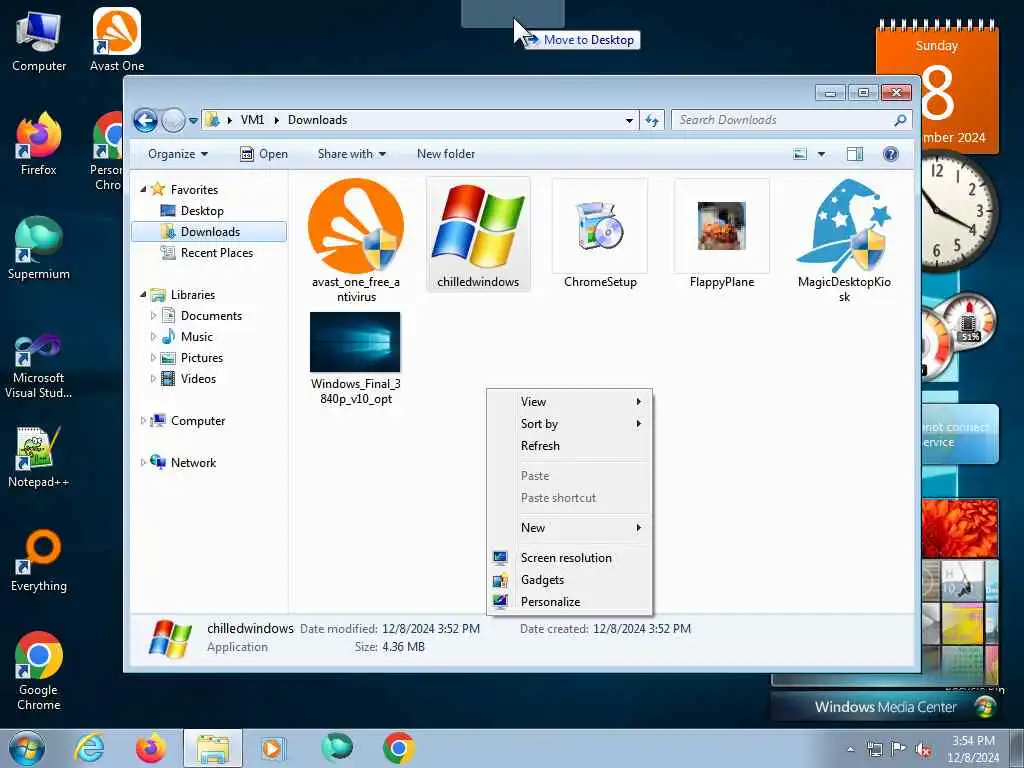Choose Screen resolution from context menu
Viewport: 1024px width, 768px height.
click(x=569, y=558)
